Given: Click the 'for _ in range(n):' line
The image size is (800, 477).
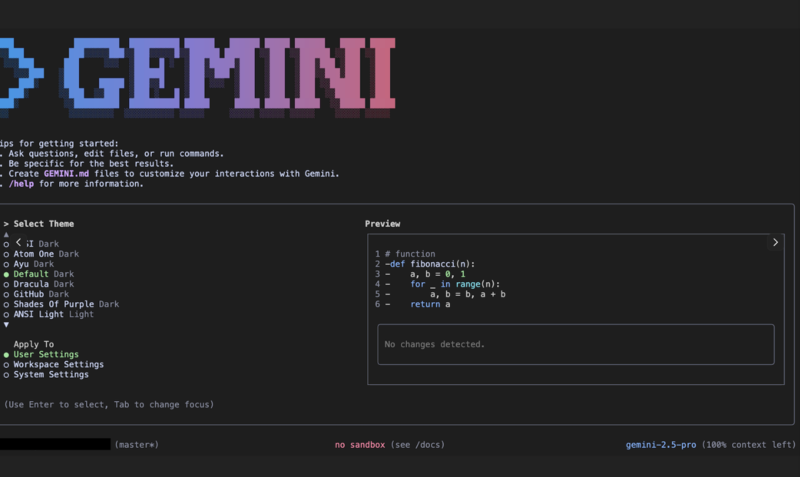Looking at the screenshot, I should 455,284.
